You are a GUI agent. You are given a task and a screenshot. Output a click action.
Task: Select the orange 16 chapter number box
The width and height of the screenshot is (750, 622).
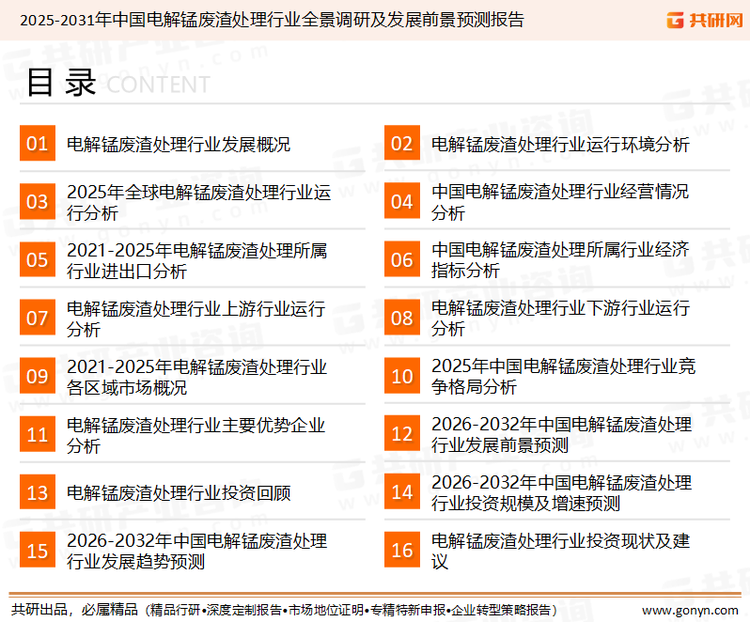click(x=402, y=550)
